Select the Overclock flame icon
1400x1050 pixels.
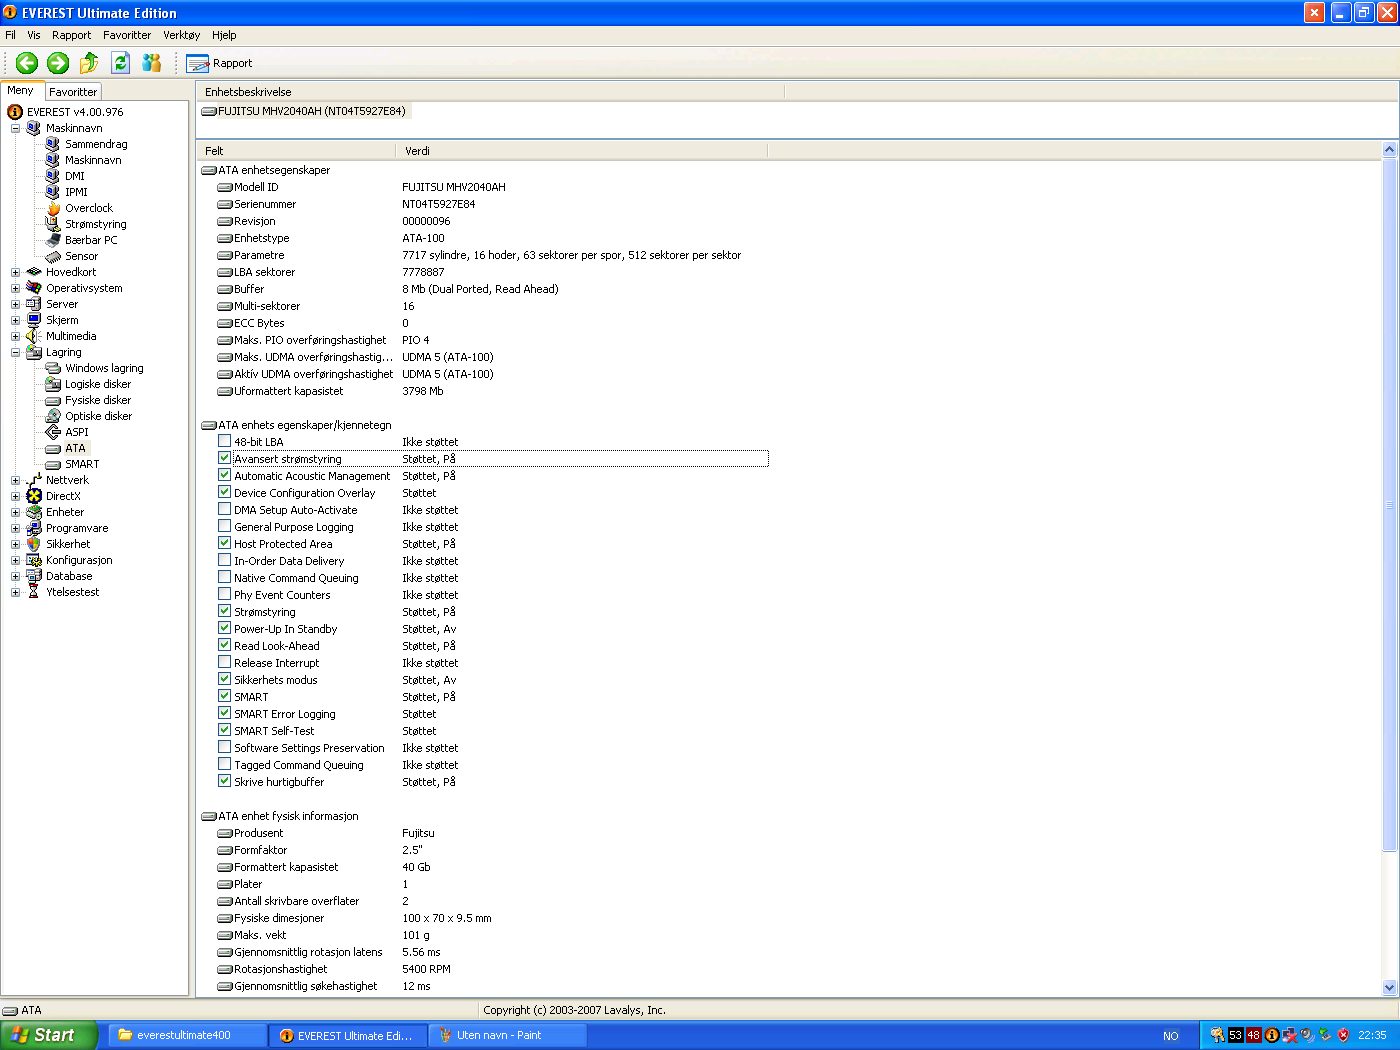point(53,208)
